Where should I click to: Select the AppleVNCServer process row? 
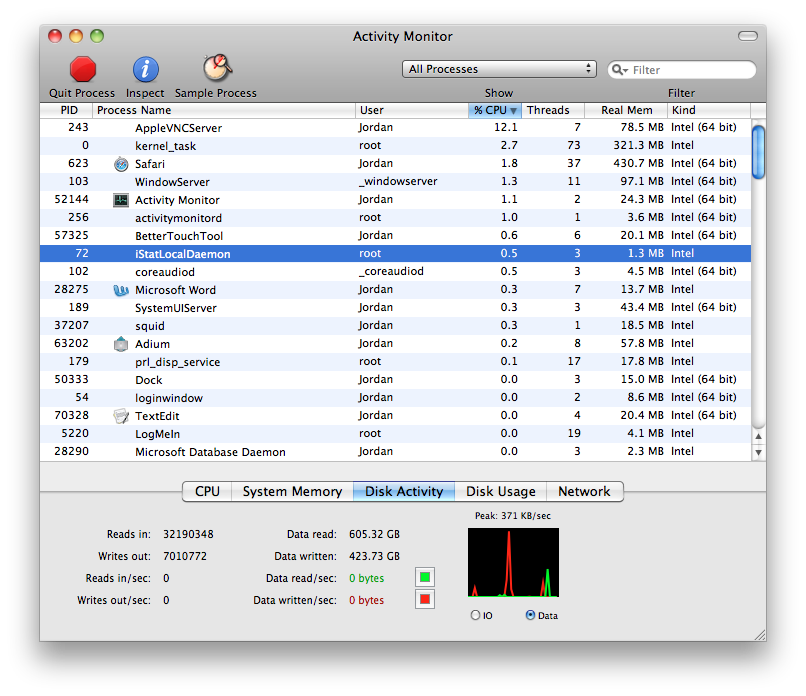pos(395,127)
